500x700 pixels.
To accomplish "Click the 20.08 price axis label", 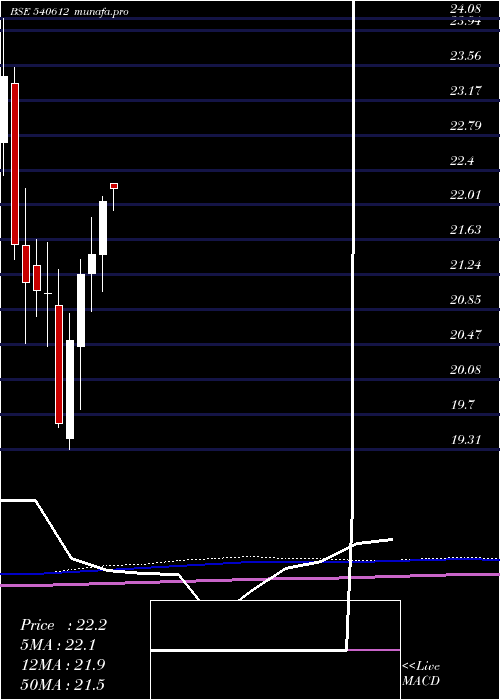I will [x=466, y=370].
